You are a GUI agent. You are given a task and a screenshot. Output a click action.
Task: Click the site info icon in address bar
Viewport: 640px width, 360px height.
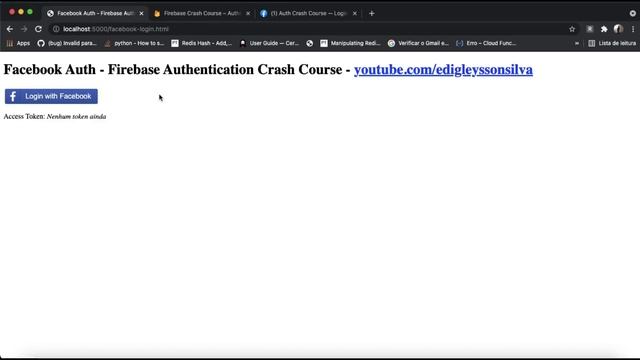click(56, 29)
